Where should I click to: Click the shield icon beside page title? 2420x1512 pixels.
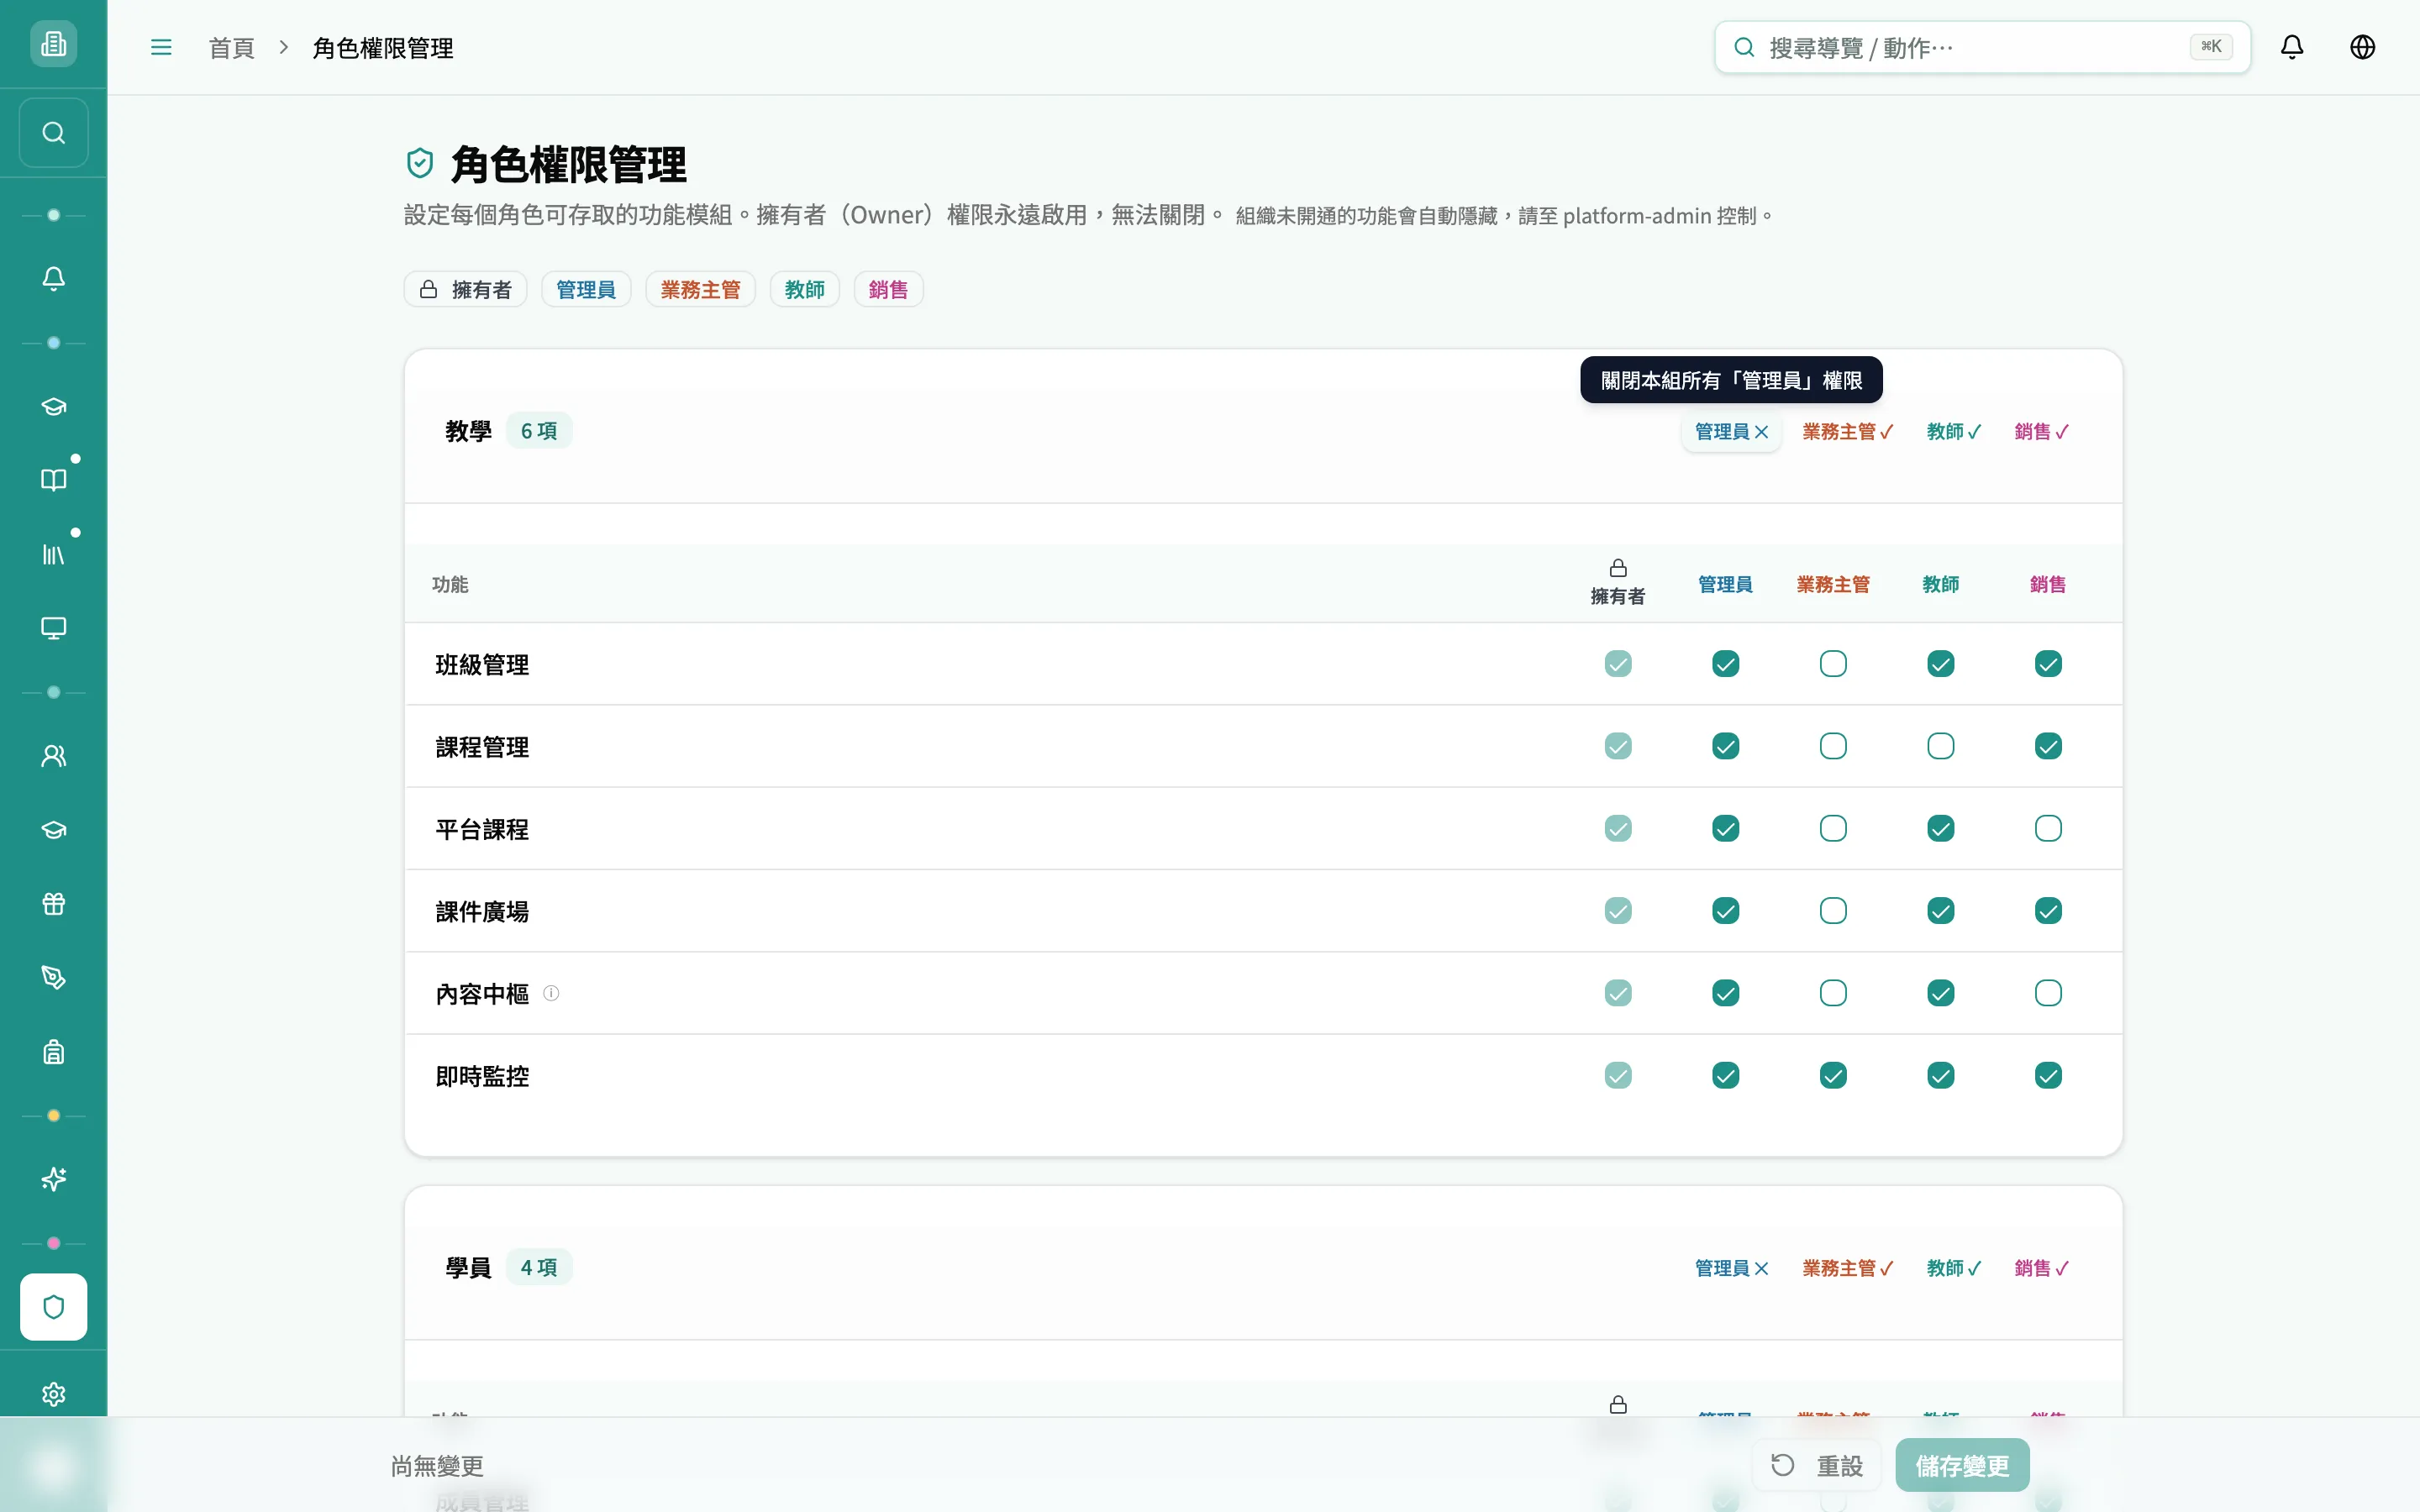point(420,163)
